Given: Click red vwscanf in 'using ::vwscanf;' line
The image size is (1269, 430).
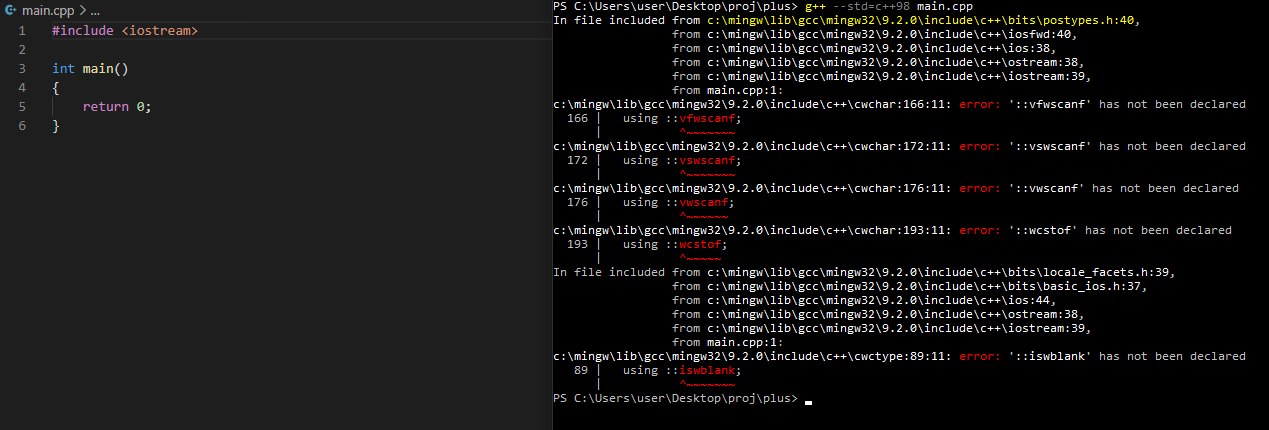Looking at the screenshot, I should [x=704, y=202].
